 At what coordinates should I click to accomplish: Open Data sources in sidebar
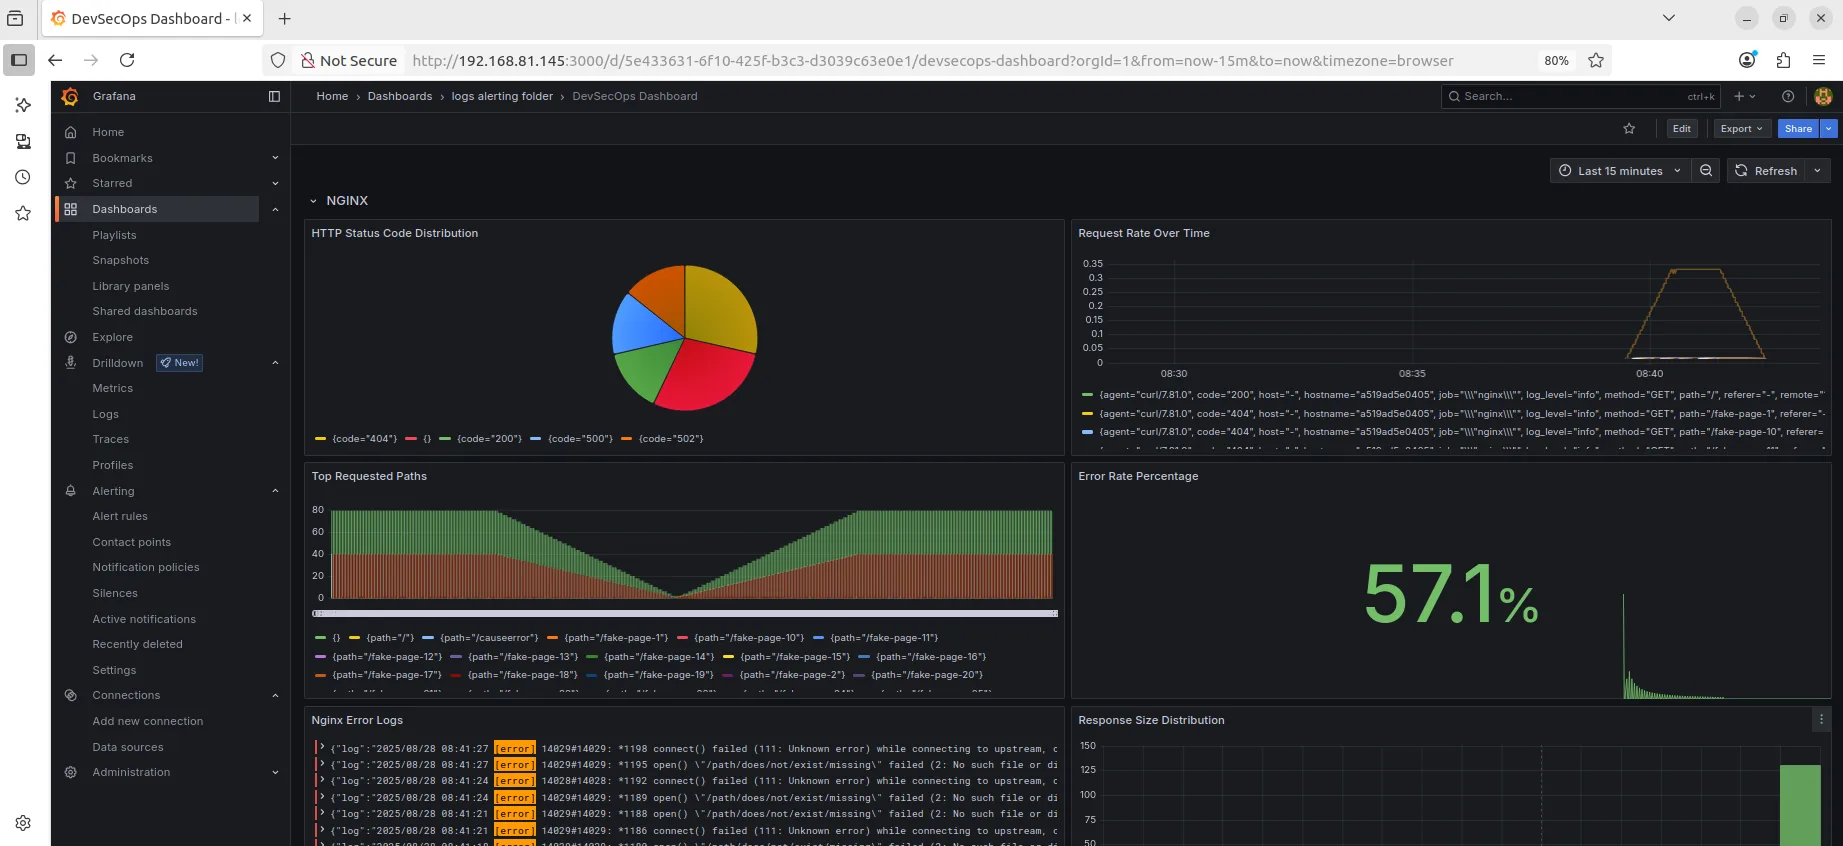coord(128,747)
